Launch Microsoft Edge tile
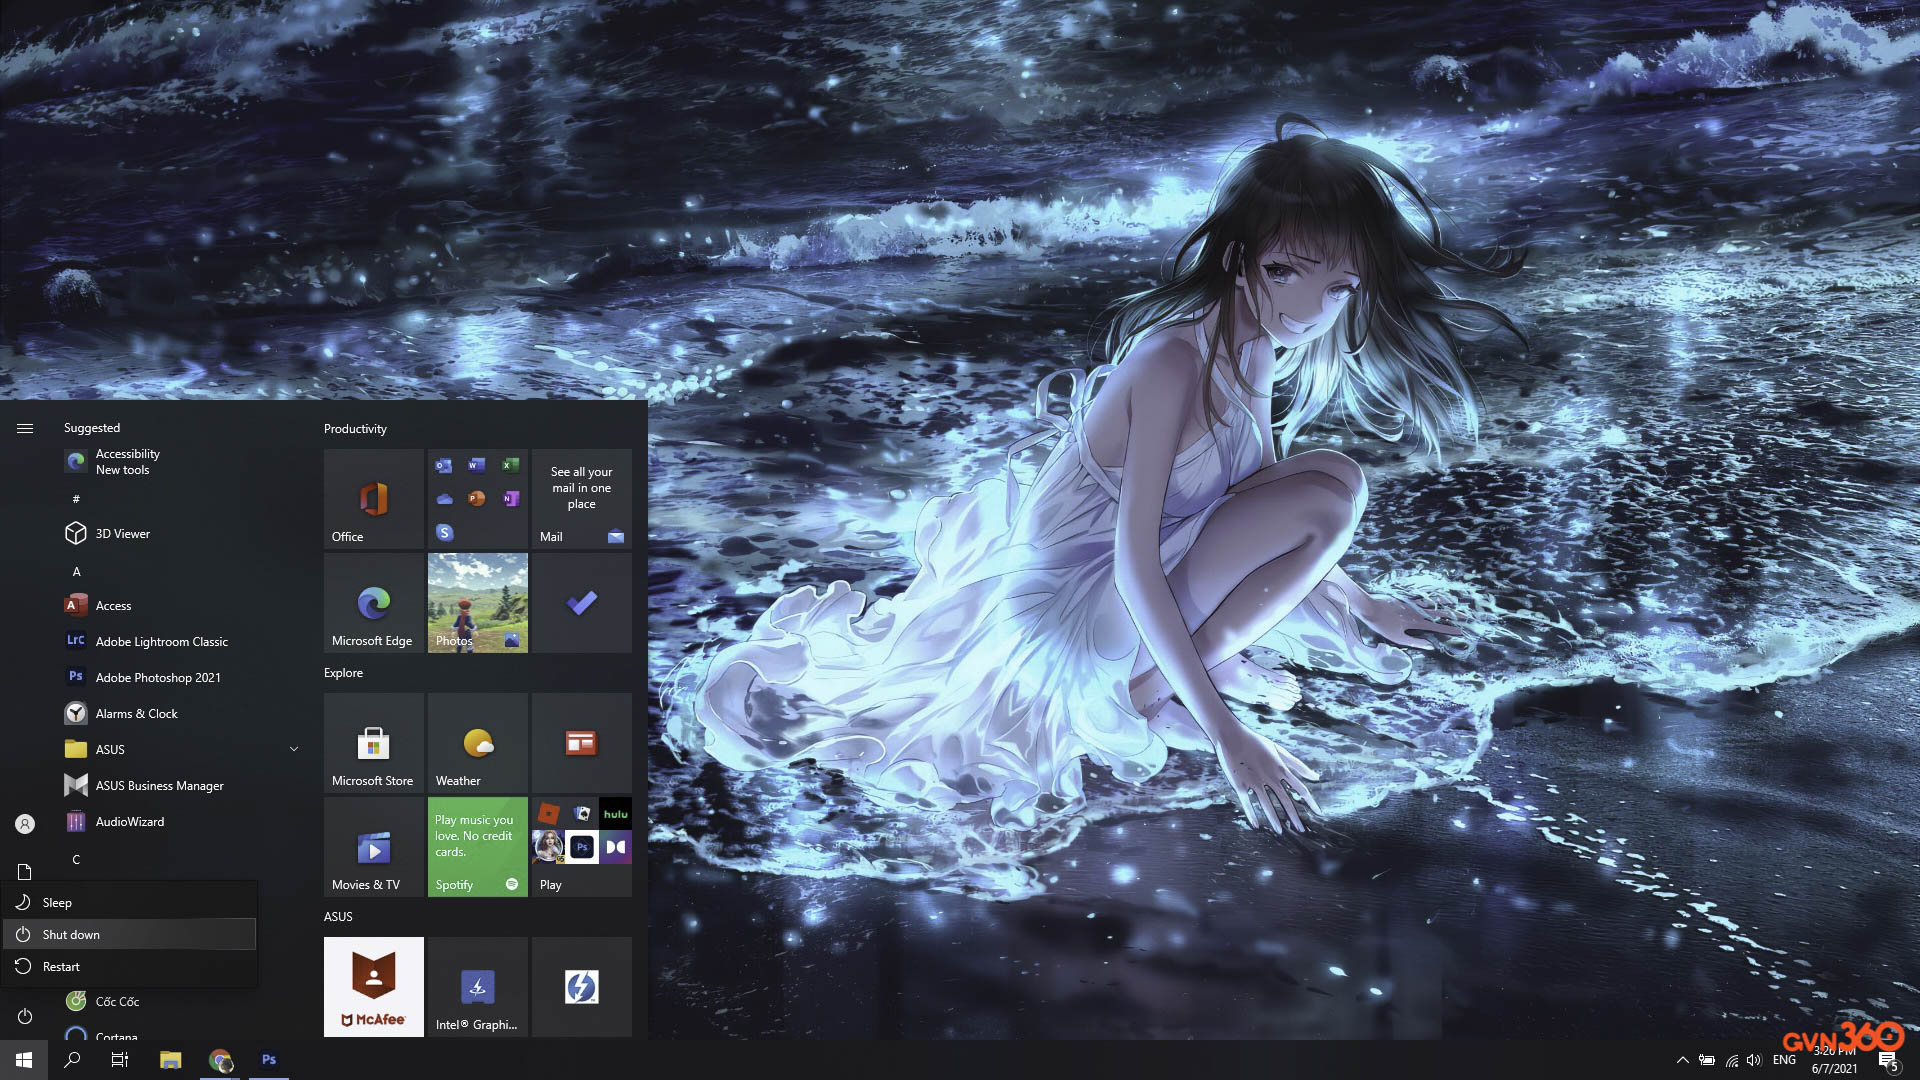 coord(374,603)
